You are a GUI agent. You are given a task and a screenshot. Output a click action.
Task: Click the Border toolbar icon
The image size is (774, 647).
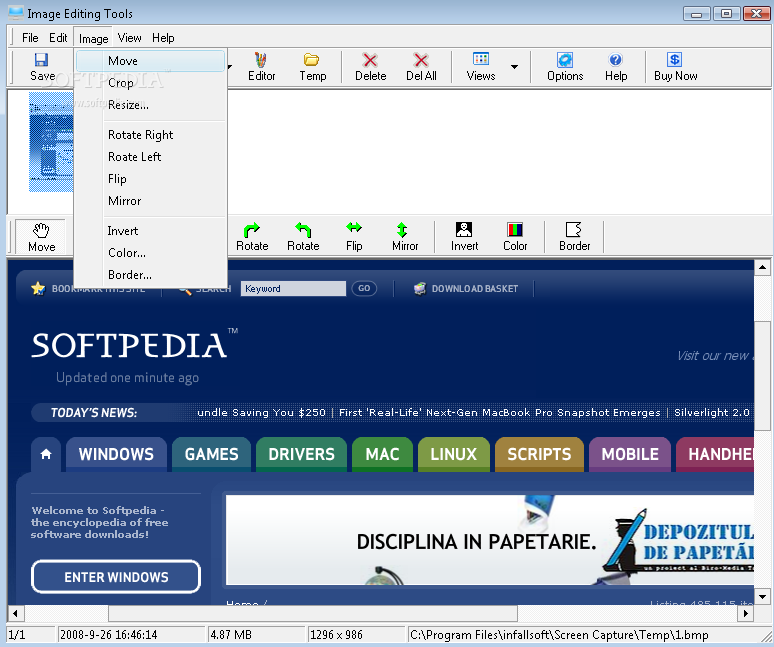pos(574,237)
